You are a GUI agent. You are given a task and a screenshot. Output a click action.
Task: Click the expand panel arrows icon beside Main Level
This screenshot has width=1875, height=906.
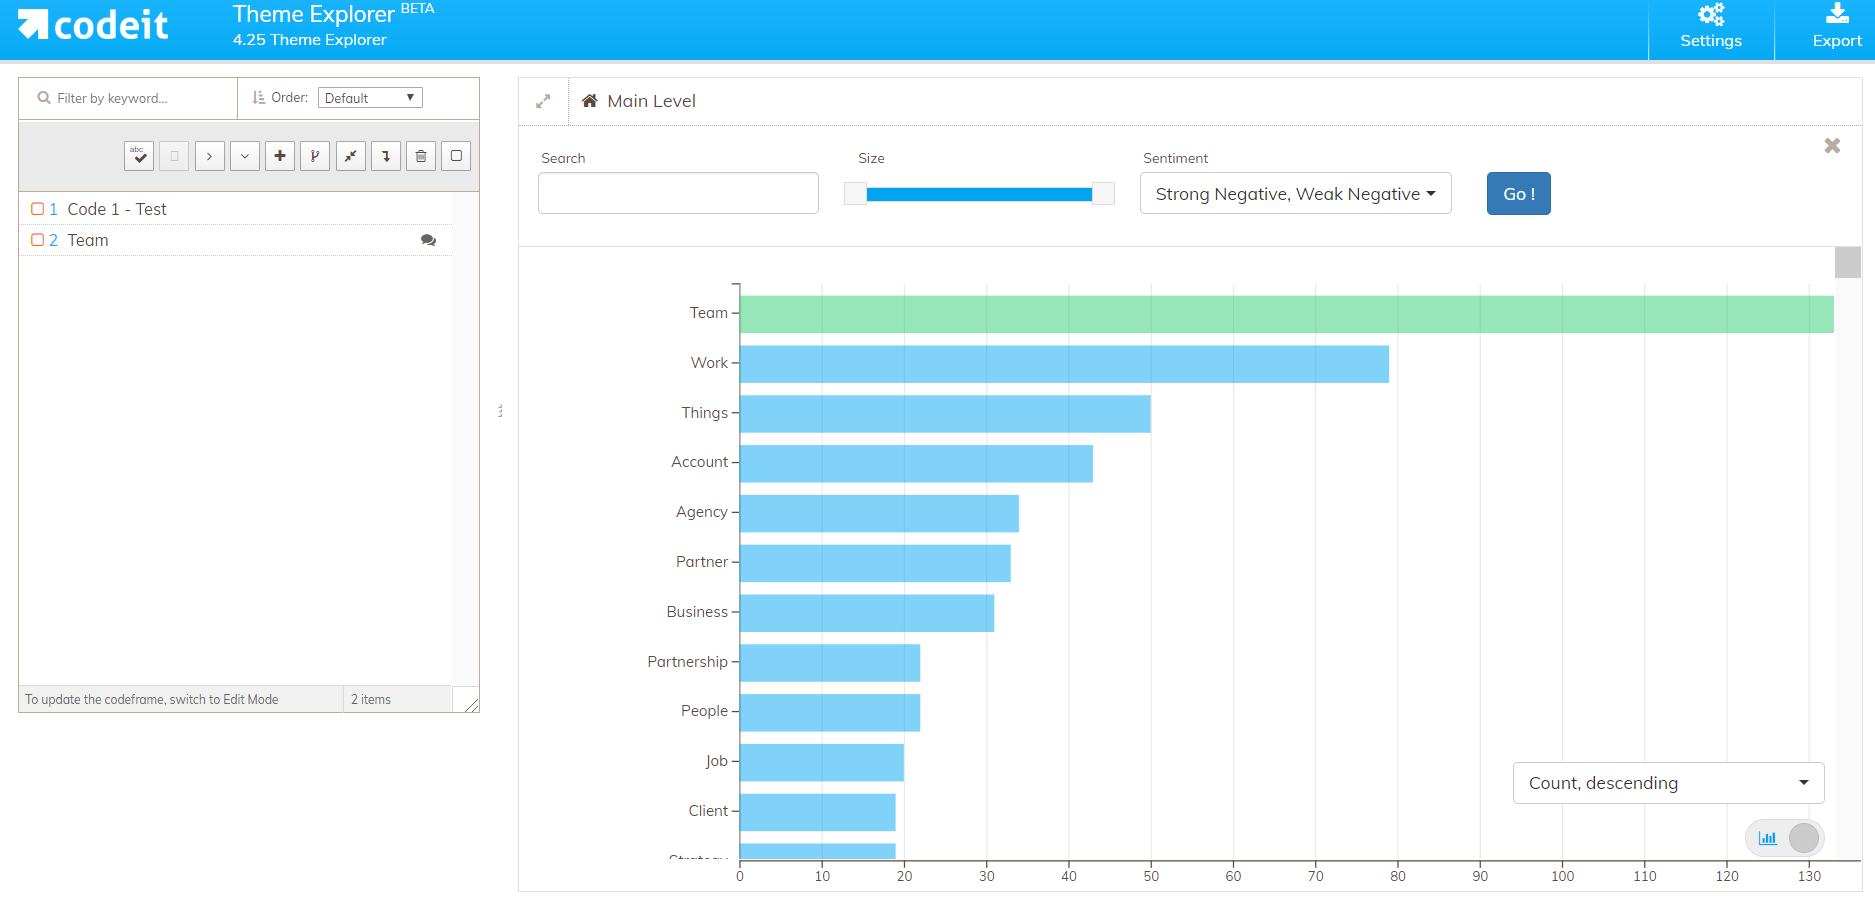click(543, 101)
